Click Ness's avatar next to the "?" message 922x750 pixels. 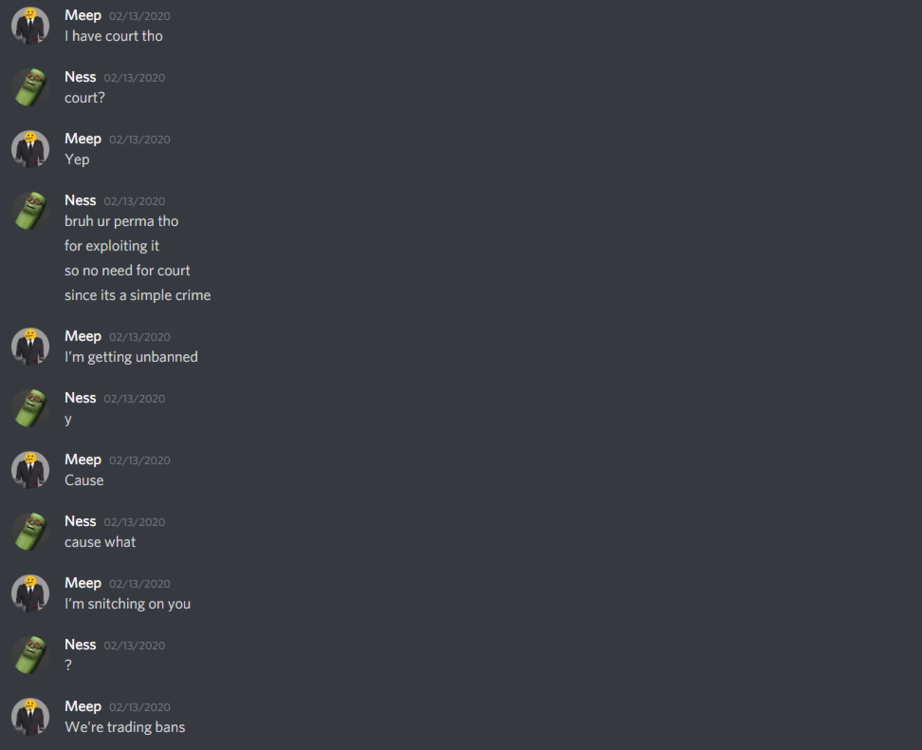click(x=30, y=655)
